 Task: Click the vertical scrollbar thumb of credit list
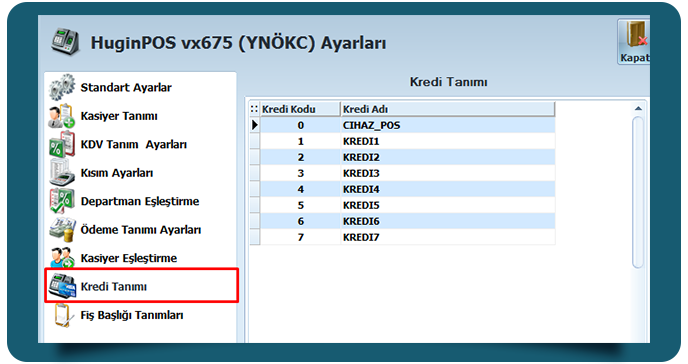638,192
